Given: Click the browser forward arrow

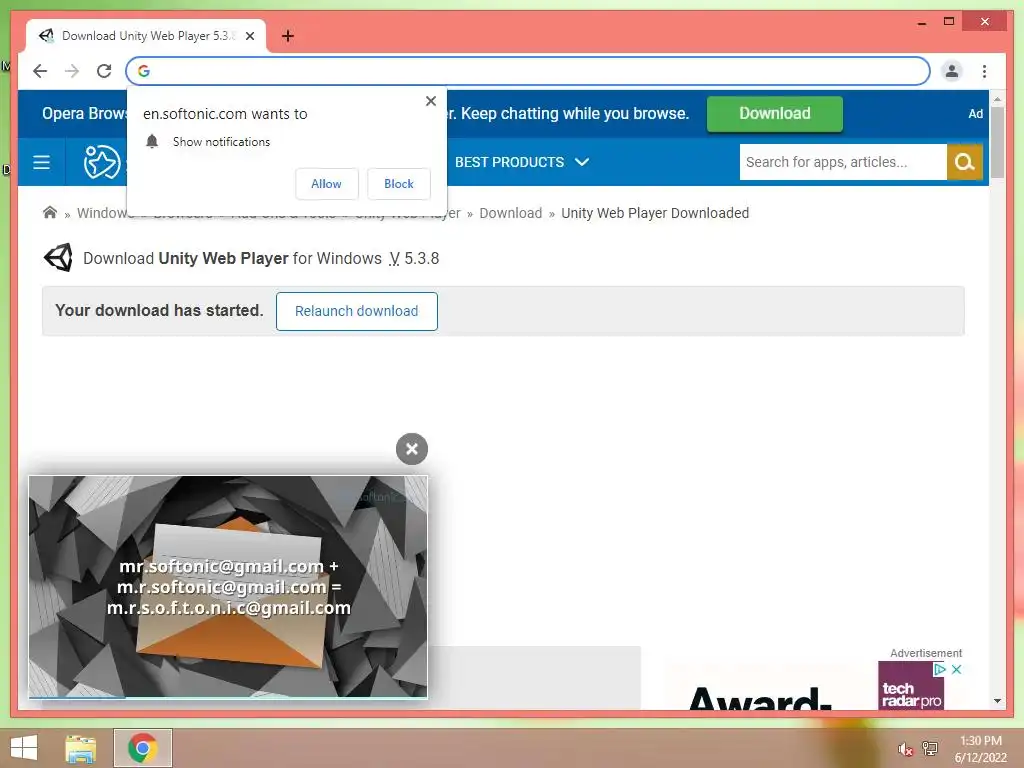Looking at the screenshot, I should [72, 71].
